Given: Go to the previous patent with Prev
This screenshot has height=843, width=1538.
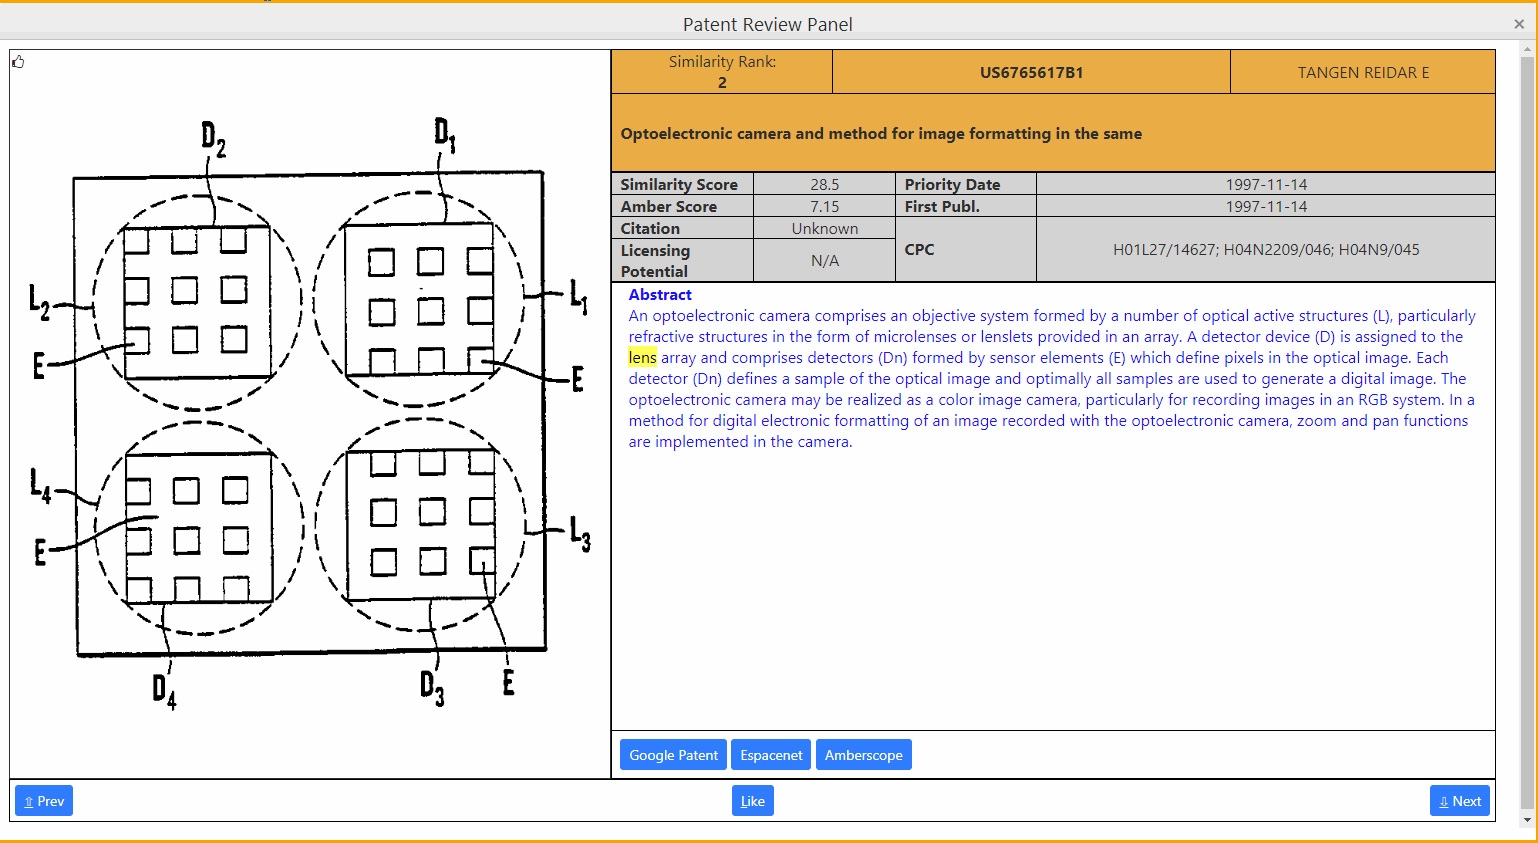Looking at the screenshot, I should coord(44,801).
